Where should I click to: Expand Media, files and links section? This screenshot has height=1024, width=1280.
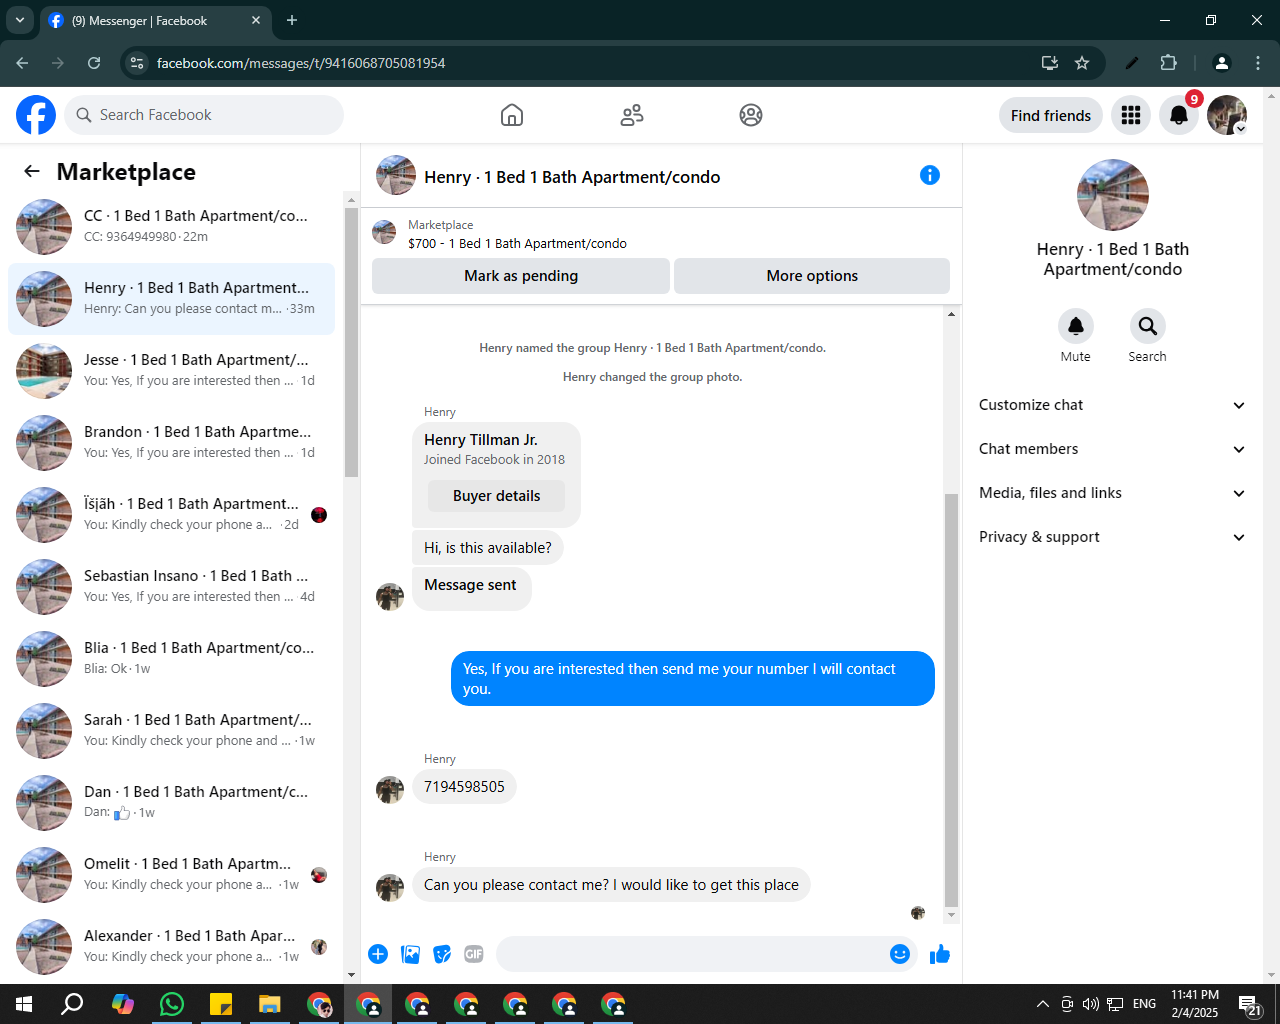click(1112, 493)
